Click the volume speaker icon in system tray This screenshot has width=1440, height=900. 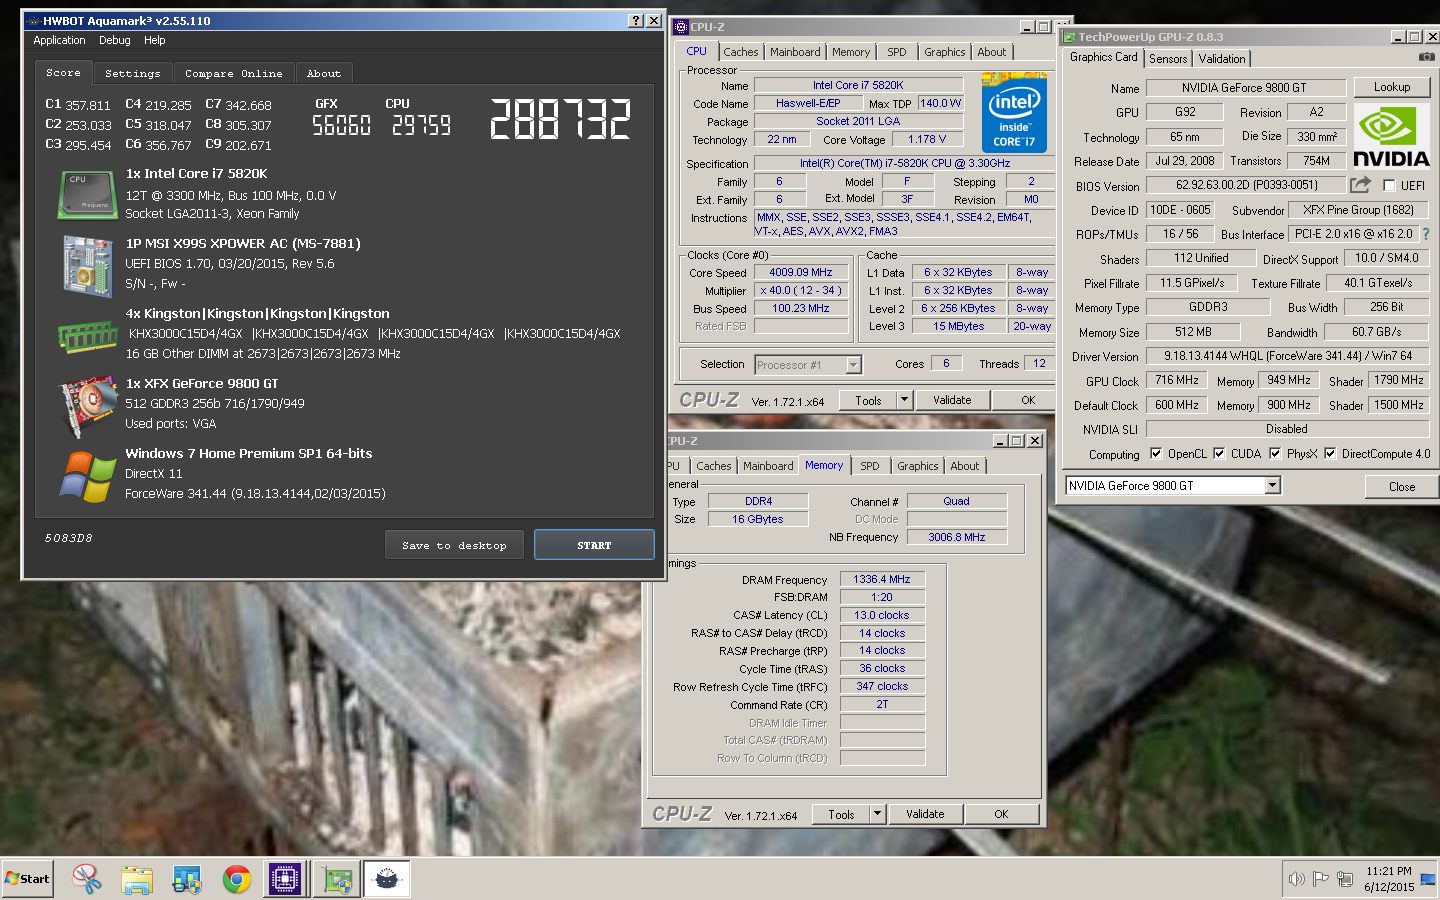click(x=1296, y=879)
